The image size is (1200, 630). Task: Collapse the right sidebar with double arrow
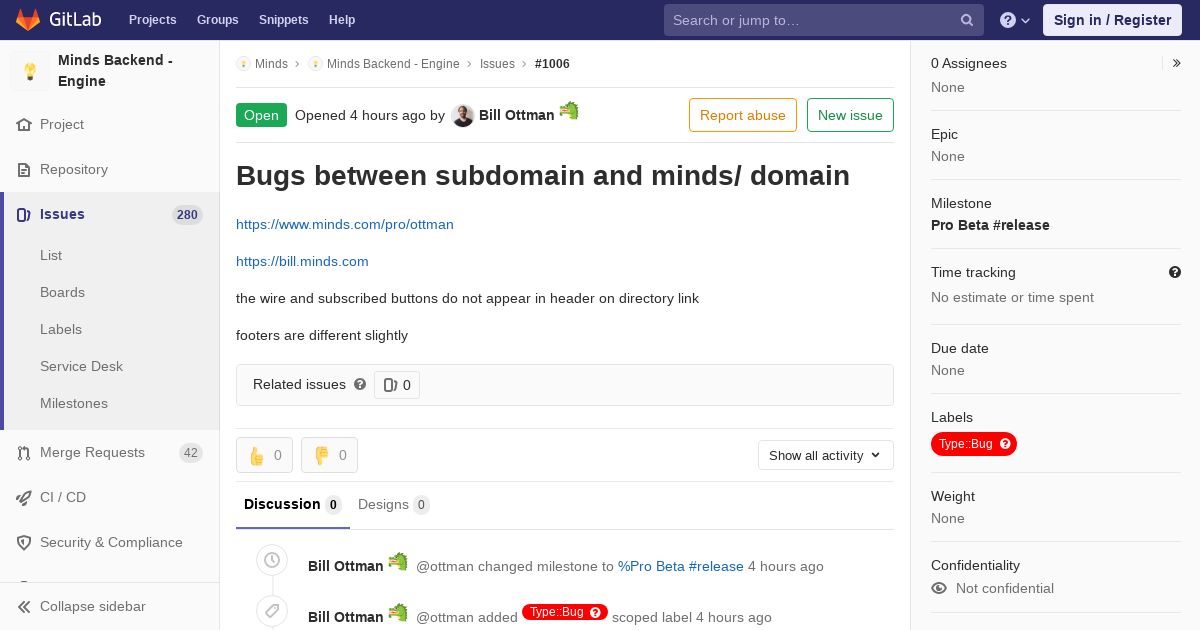(1177, 63)
